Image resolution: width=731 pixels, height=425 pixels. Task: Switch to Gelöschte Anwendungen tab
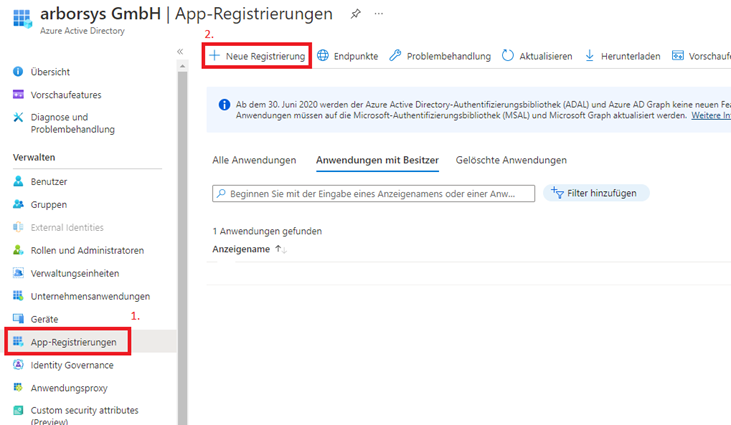(x=511, y=160)
